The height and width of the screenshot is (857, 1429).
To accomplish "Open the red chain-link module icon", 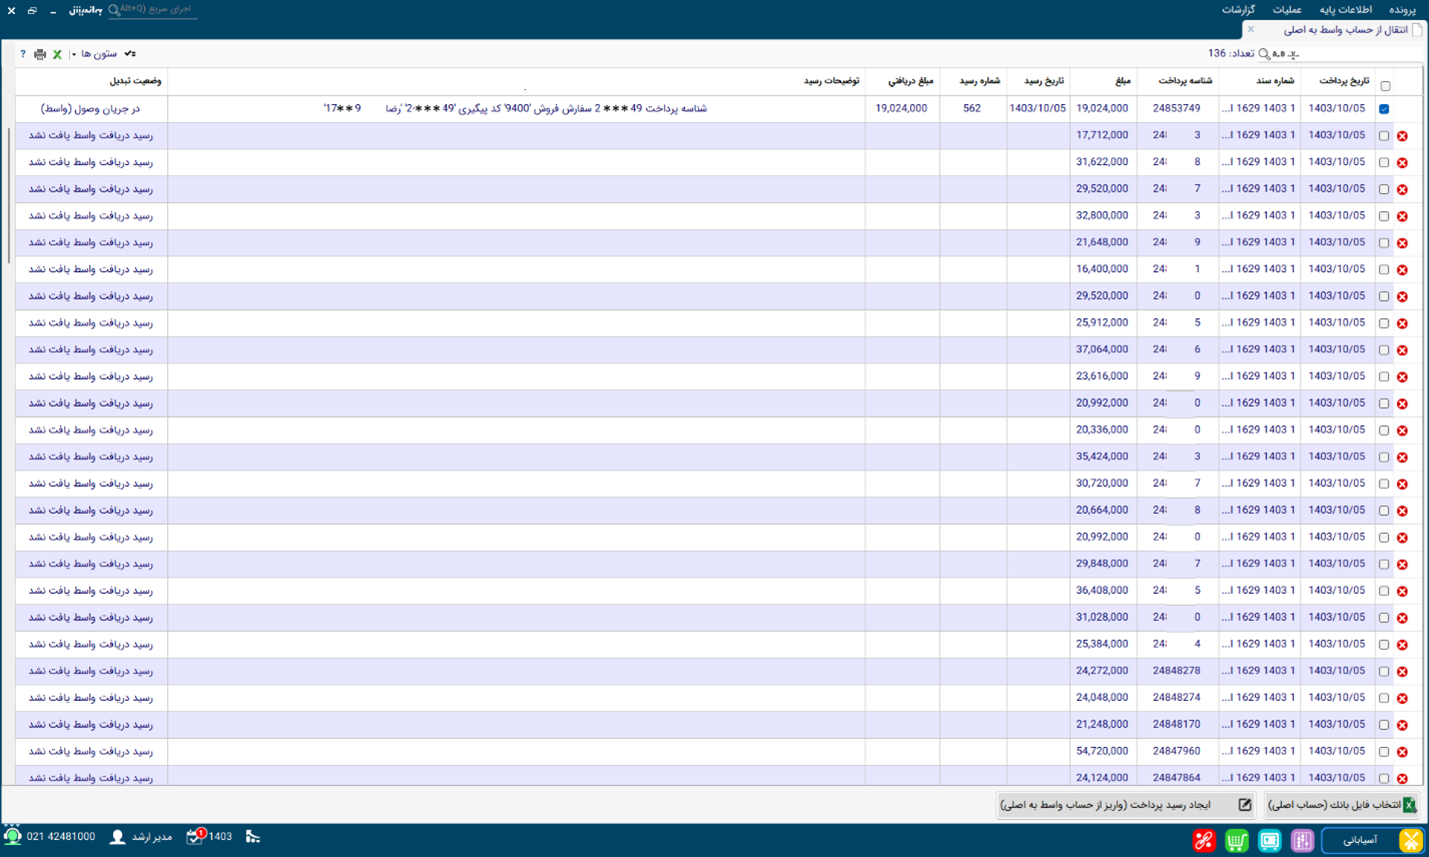I will (x=1204, y=841).
